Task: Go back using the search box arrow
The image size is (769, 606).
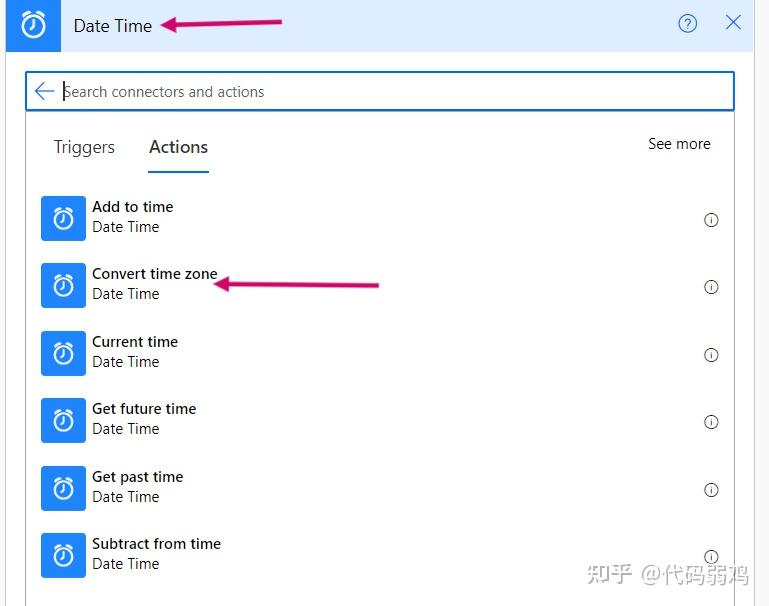Action: tap(44, 91)
